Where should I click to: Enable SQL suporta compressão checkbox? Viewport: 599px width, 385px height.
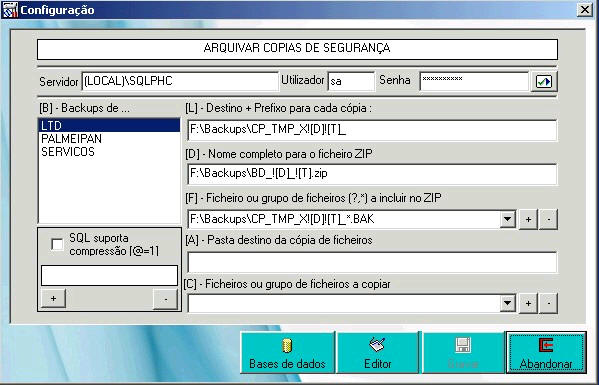coord(57,244)
